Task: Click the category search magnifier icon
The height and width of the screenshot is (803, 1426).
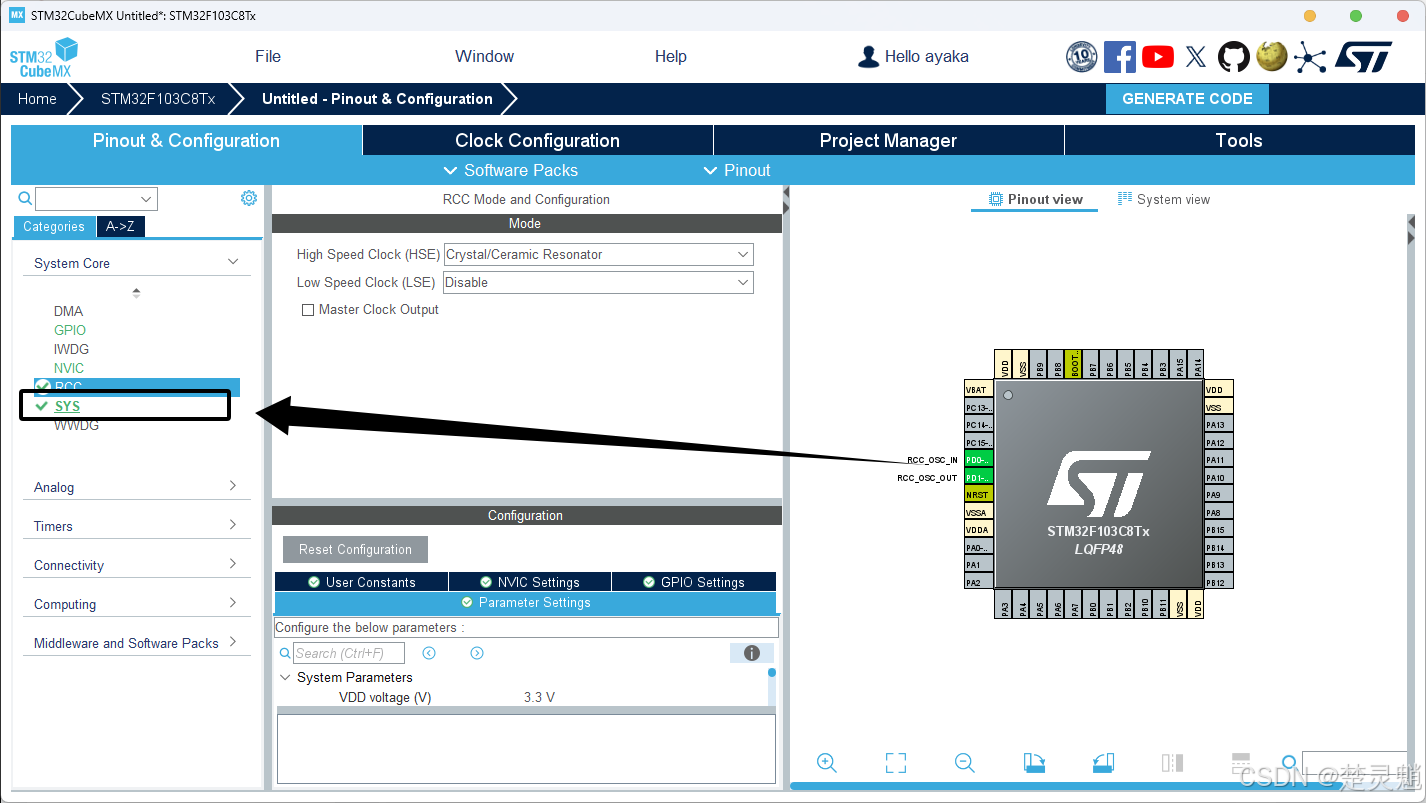Action: [26, 198]
